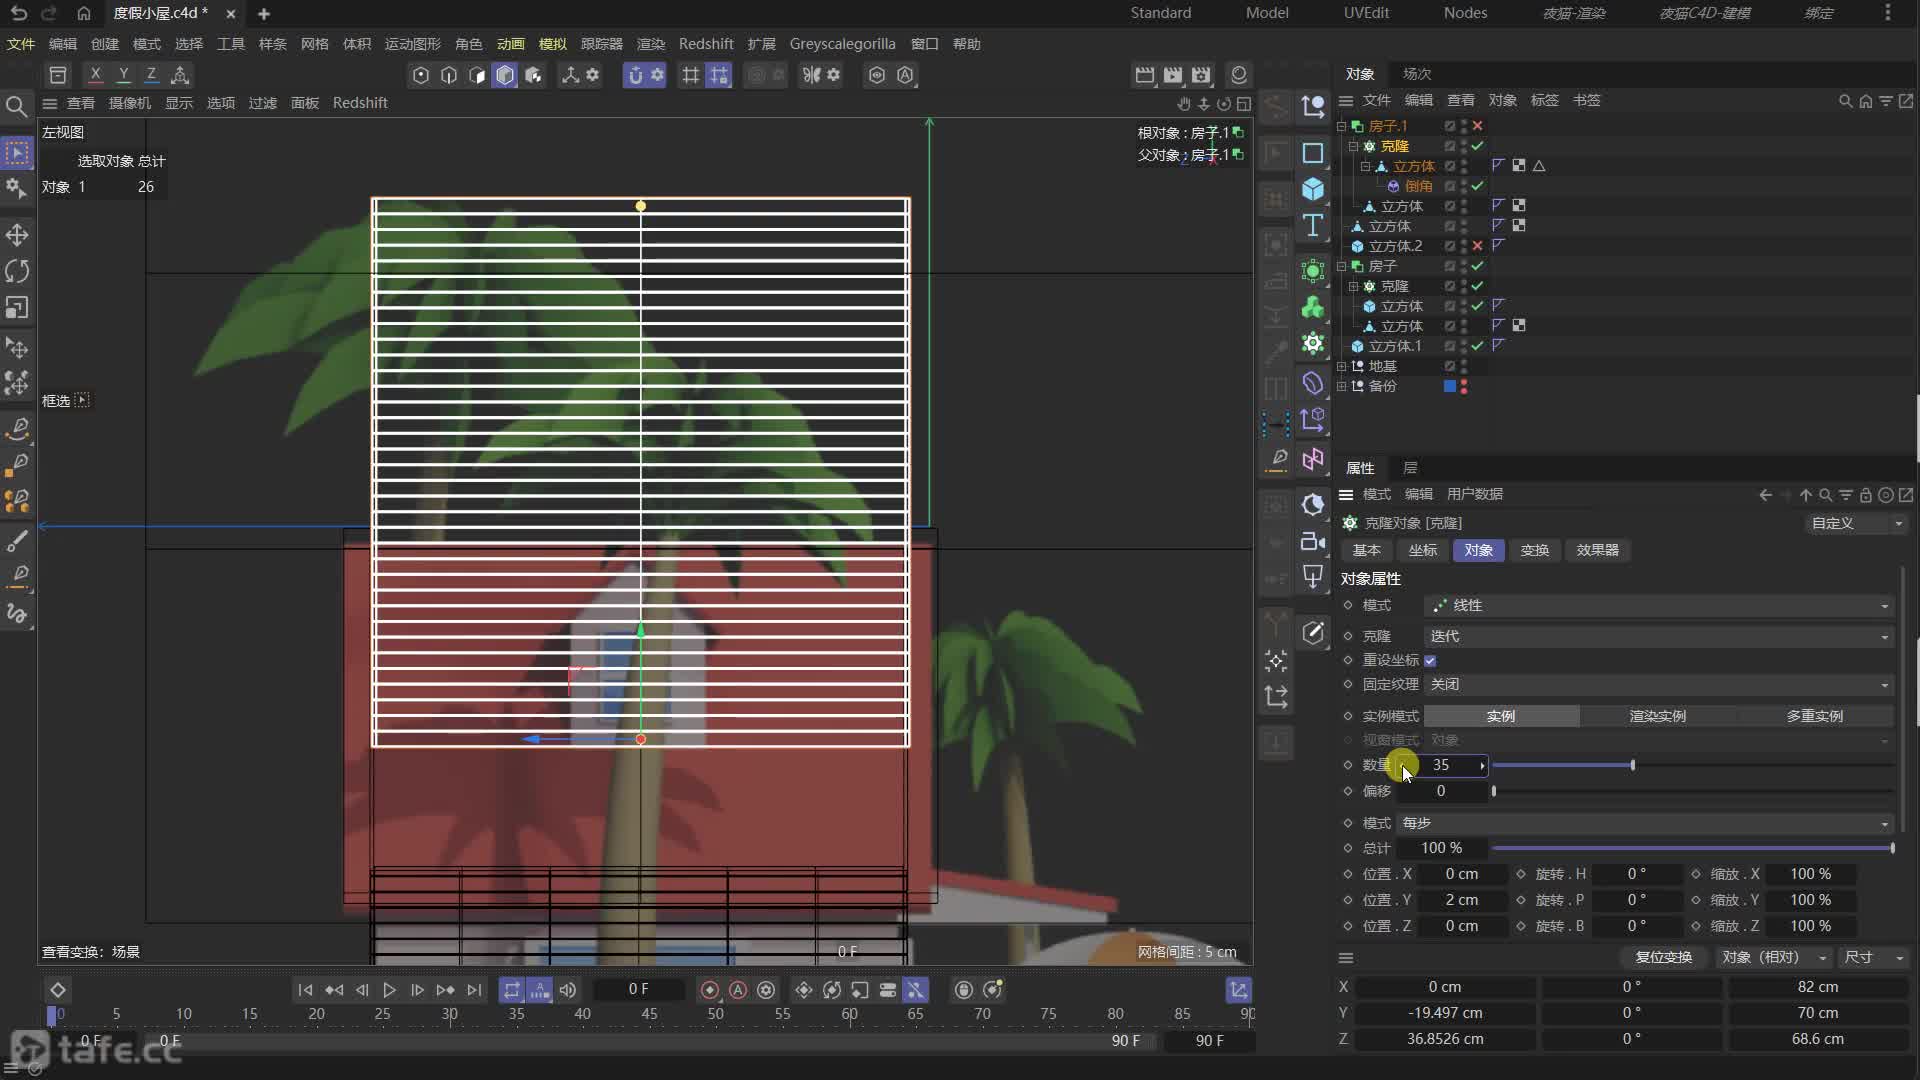Select the Scale tool in left toolbar
Screen dimensions: 1920x1080
coord(17,307)
